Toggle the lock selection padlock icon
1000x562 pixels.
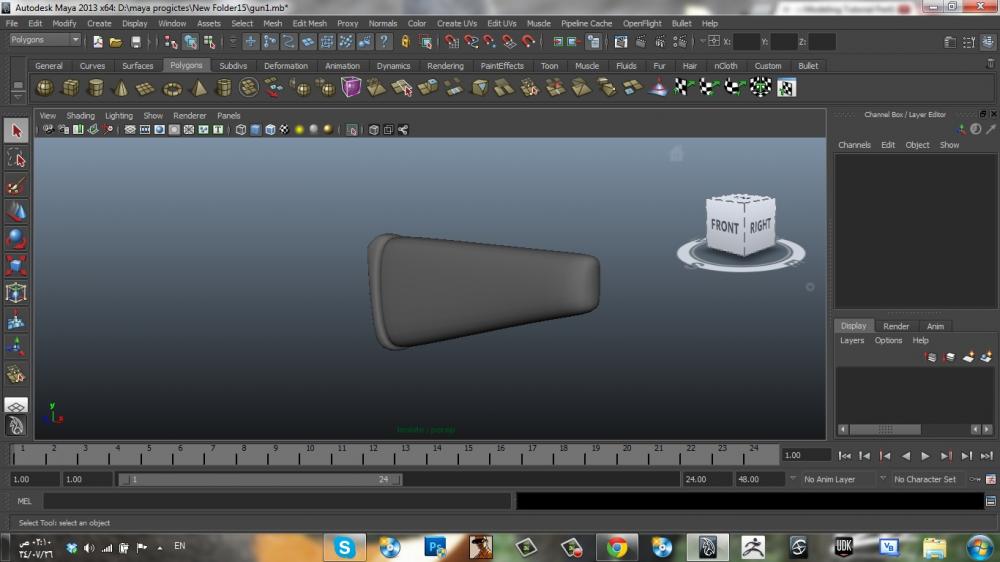(x=405, y=42)
